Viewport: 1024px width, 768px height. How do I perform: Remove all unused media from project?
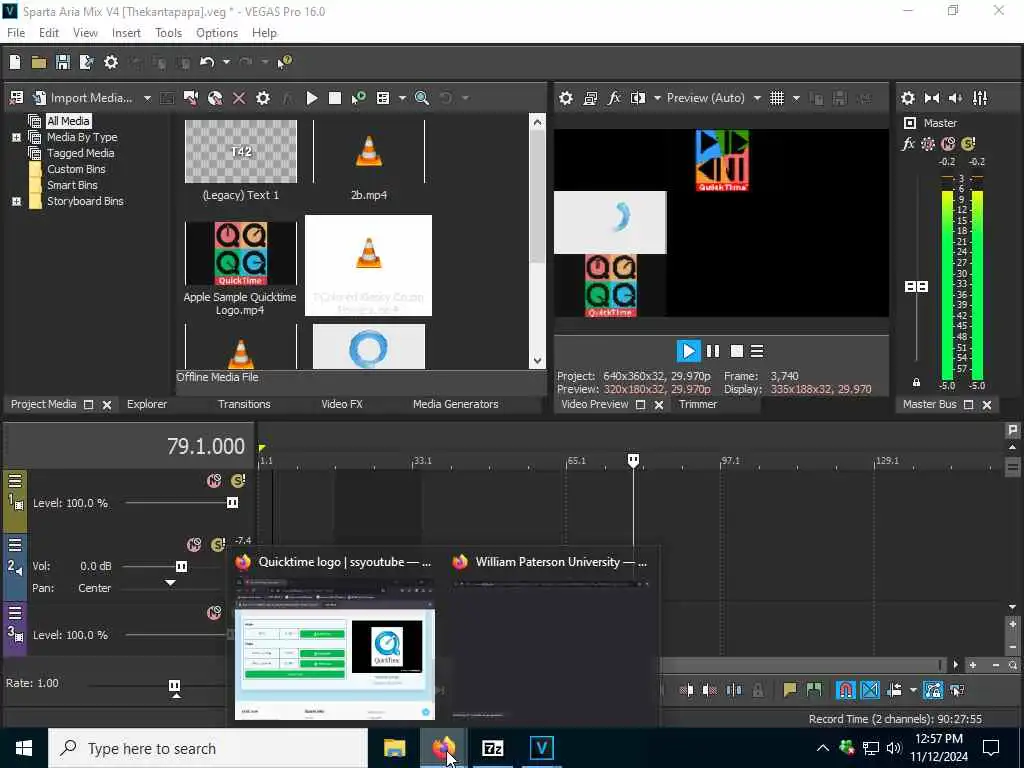click(x=16, y=98)
